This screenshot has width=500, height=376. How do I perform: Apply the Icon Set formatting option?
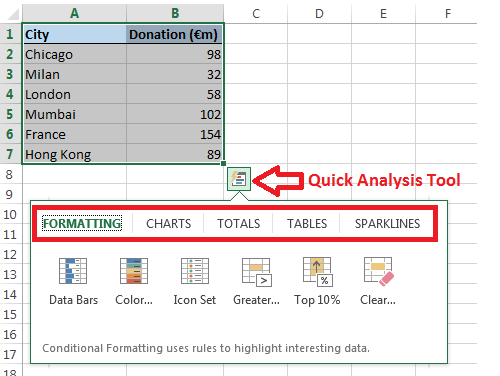coord(195,282)
